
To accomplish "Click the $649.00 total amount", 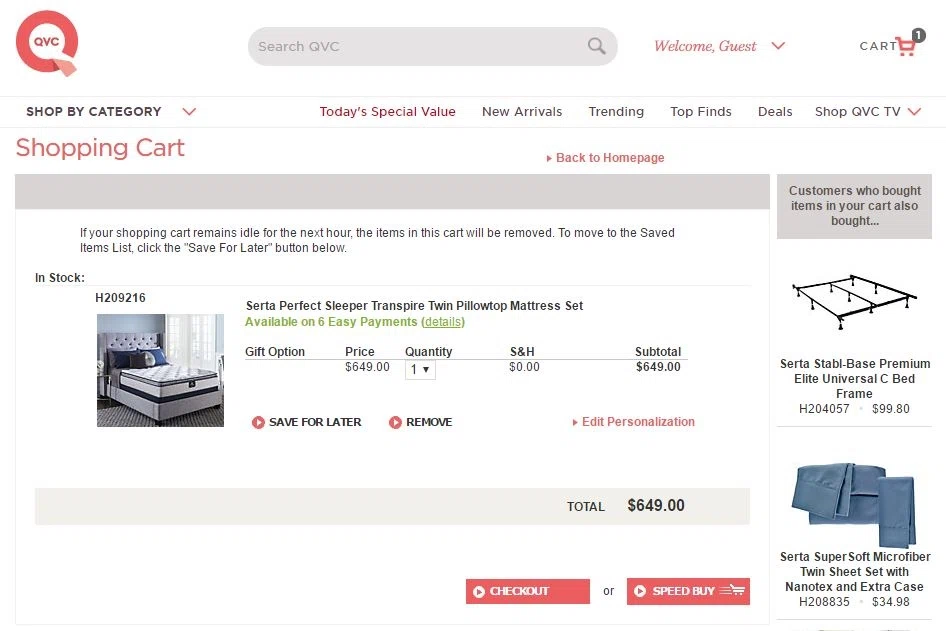I will 656,506.
